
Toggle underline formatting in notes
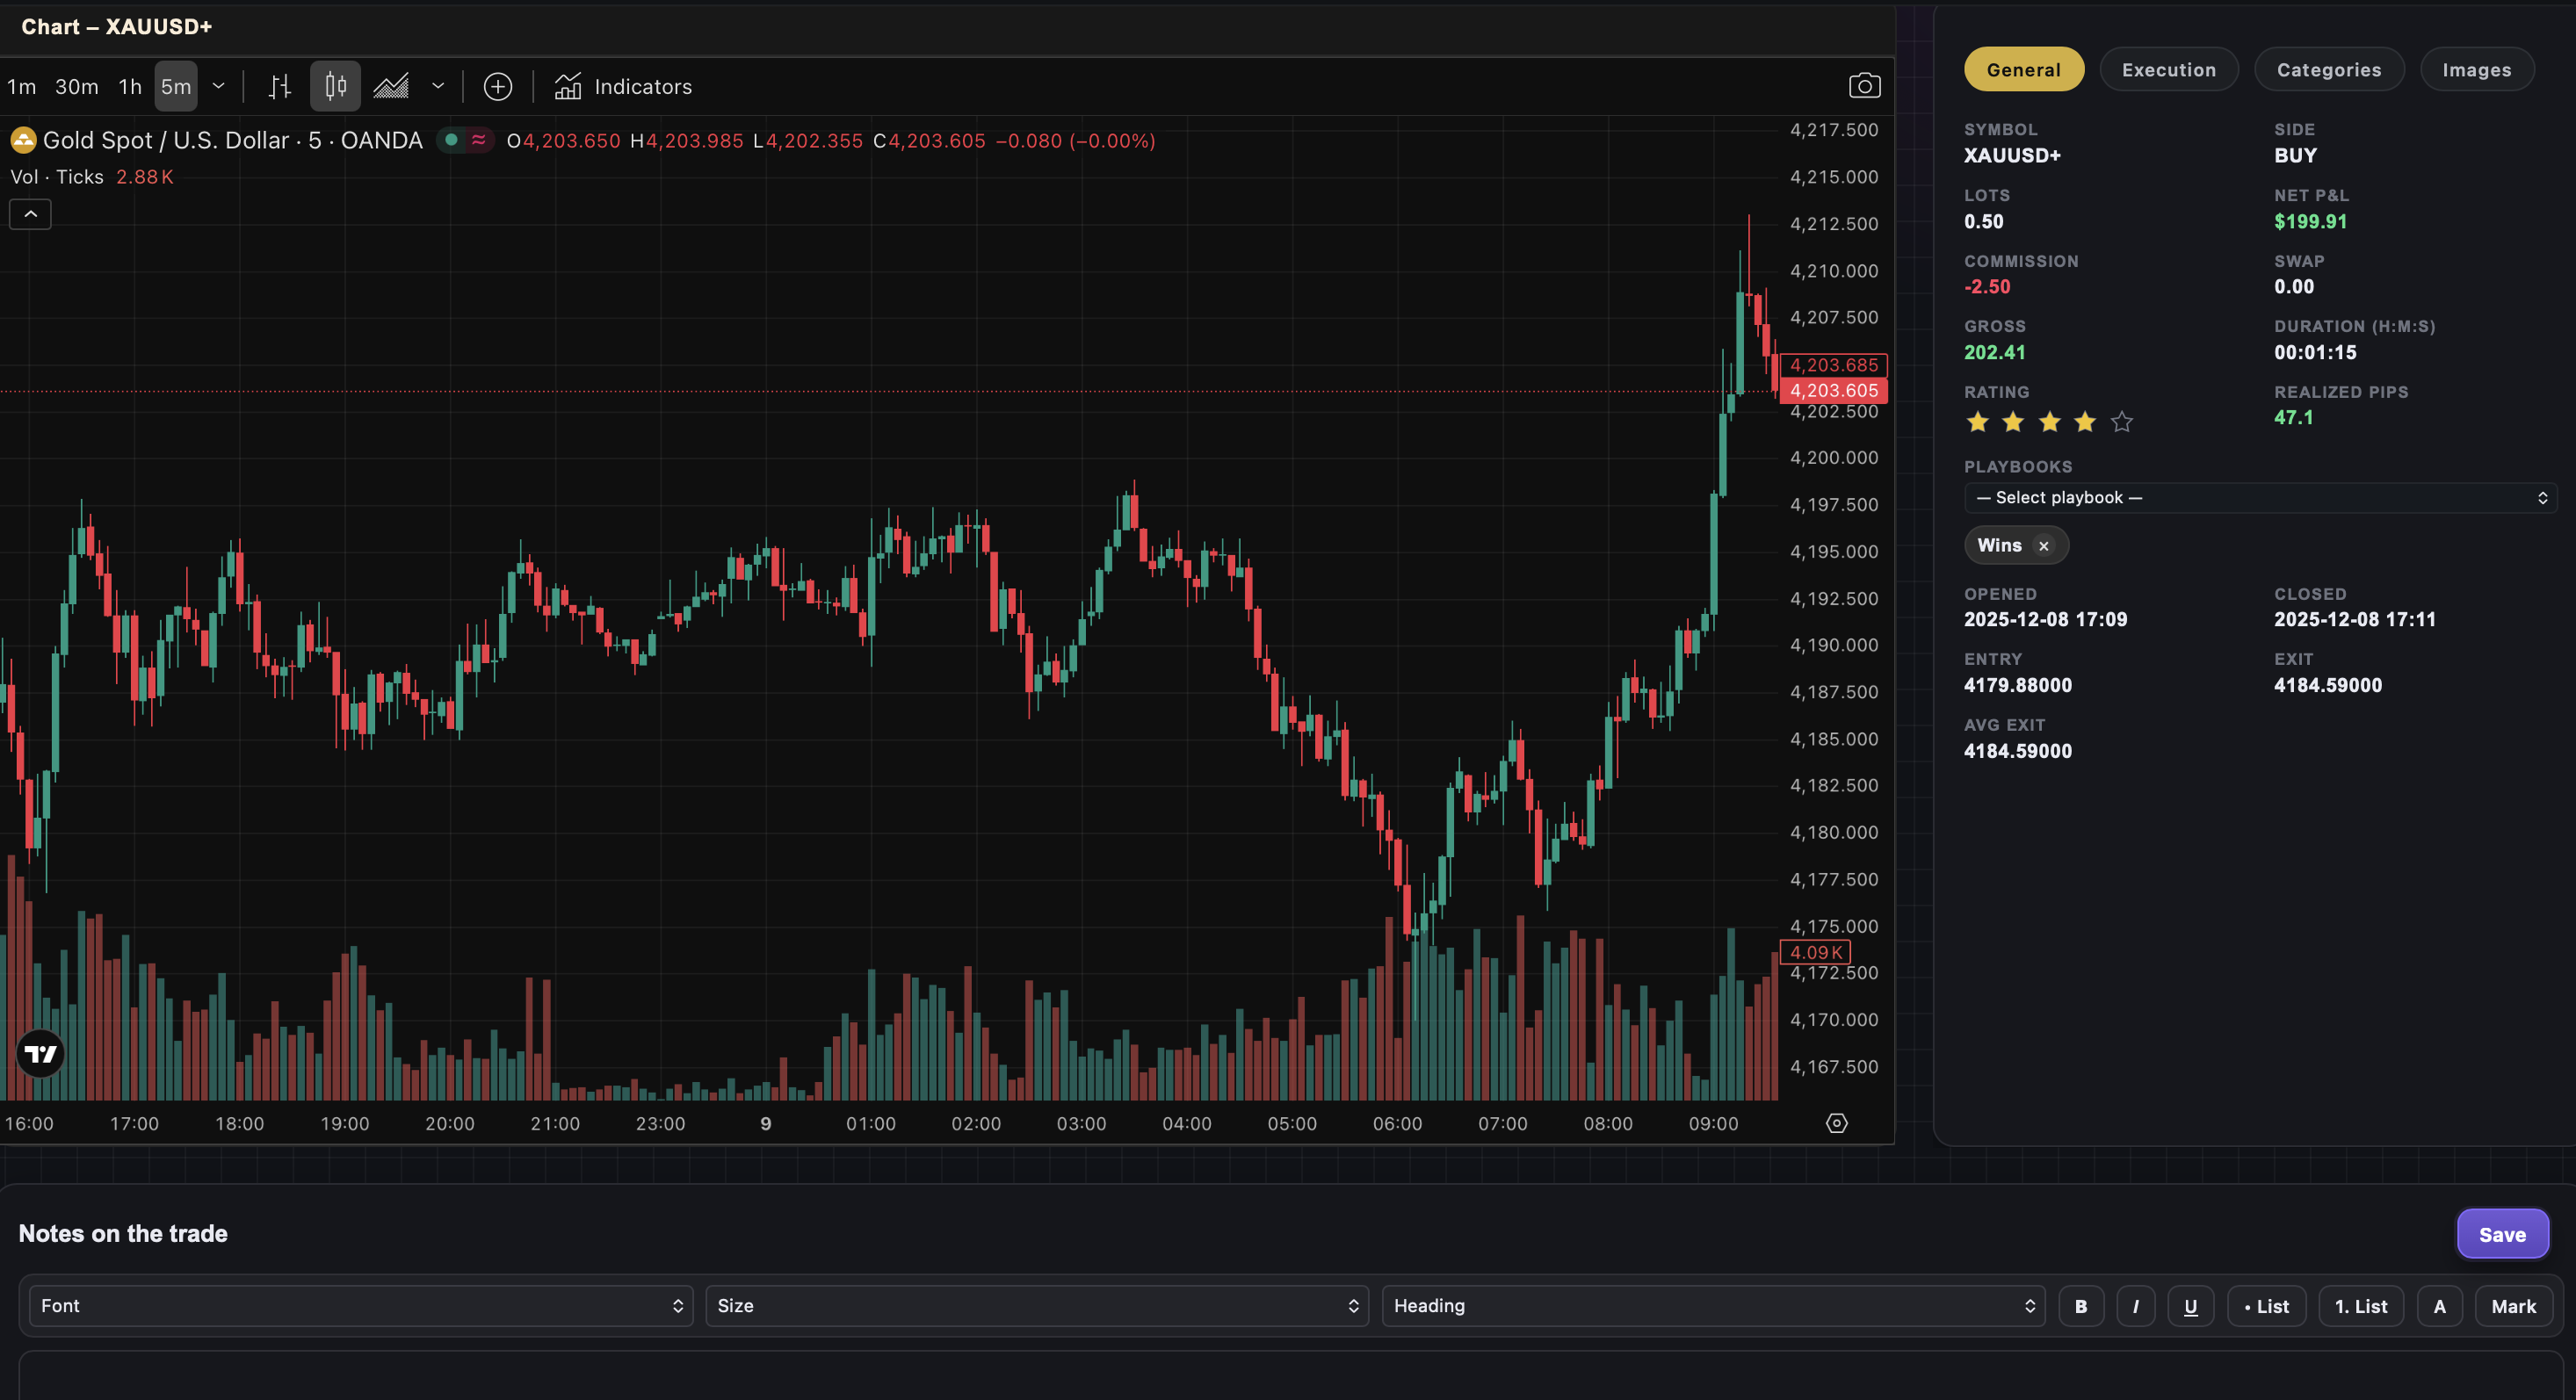[x=2190, y=1306]
